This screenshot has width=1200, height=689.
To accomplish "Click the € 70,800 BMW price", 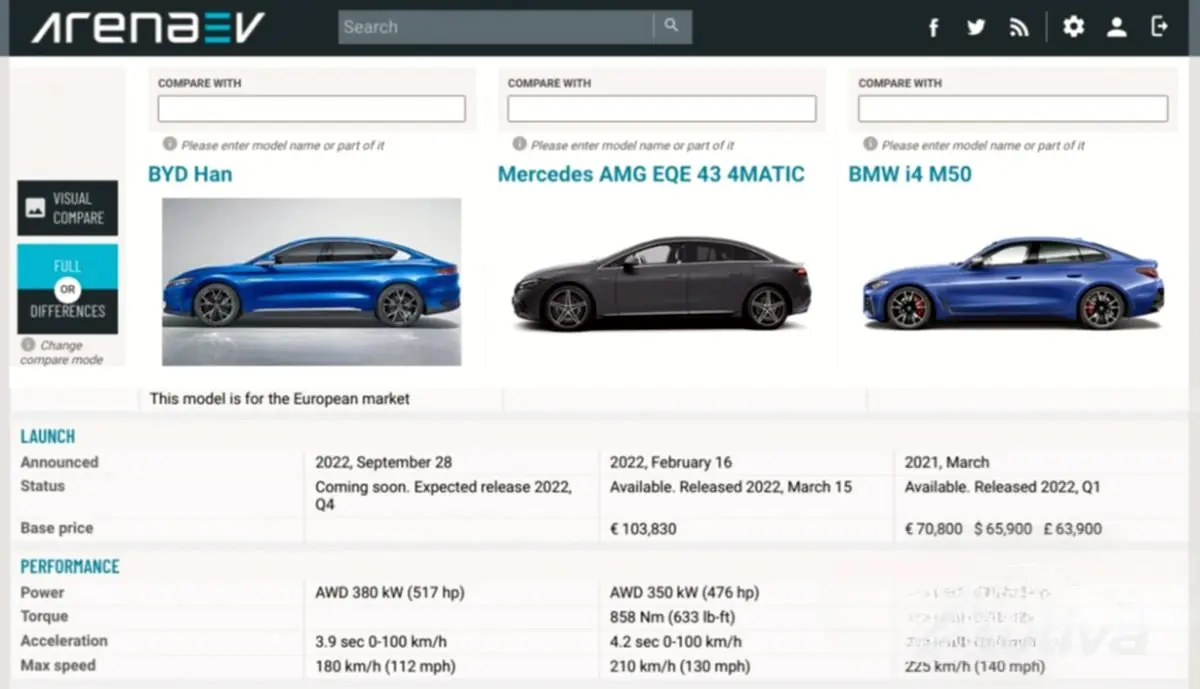I will point(934,528).
